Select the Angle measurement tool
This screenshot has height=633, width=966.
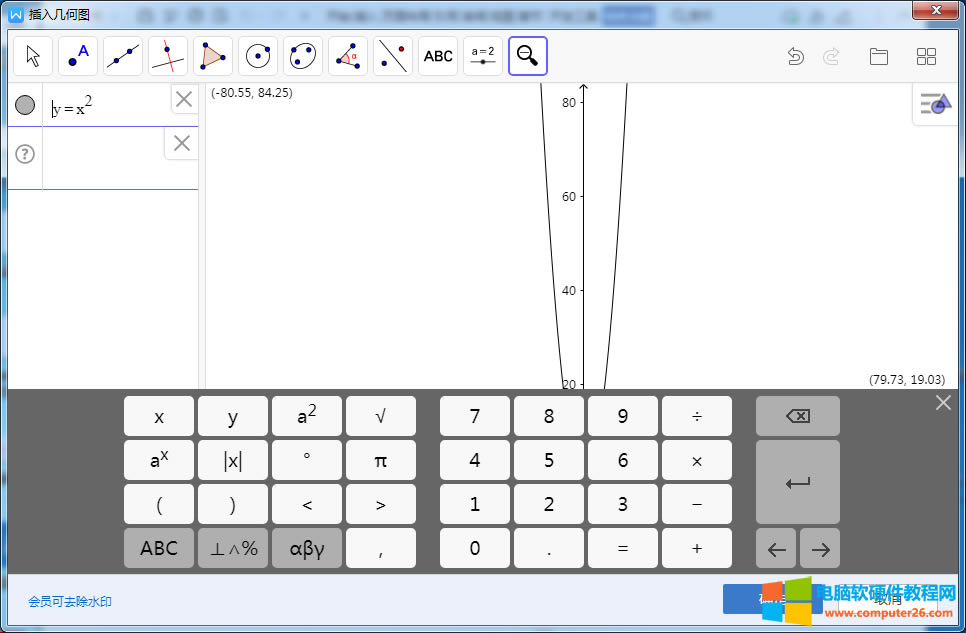point(348,57)
